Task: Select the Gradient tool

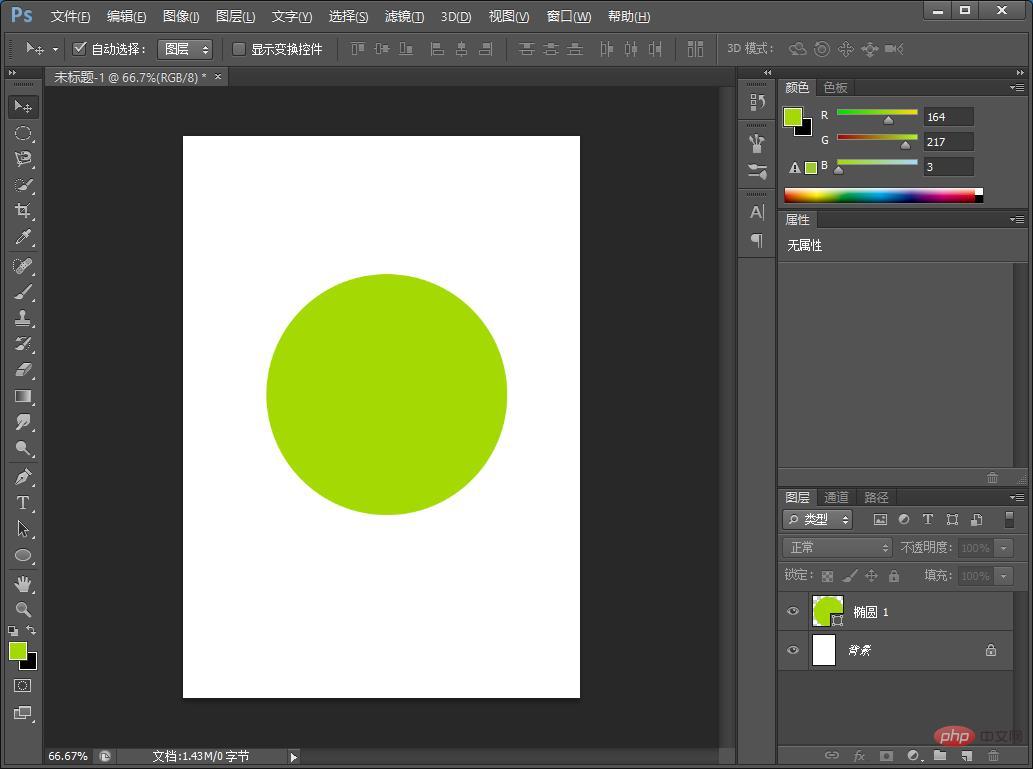Action: 23,396
